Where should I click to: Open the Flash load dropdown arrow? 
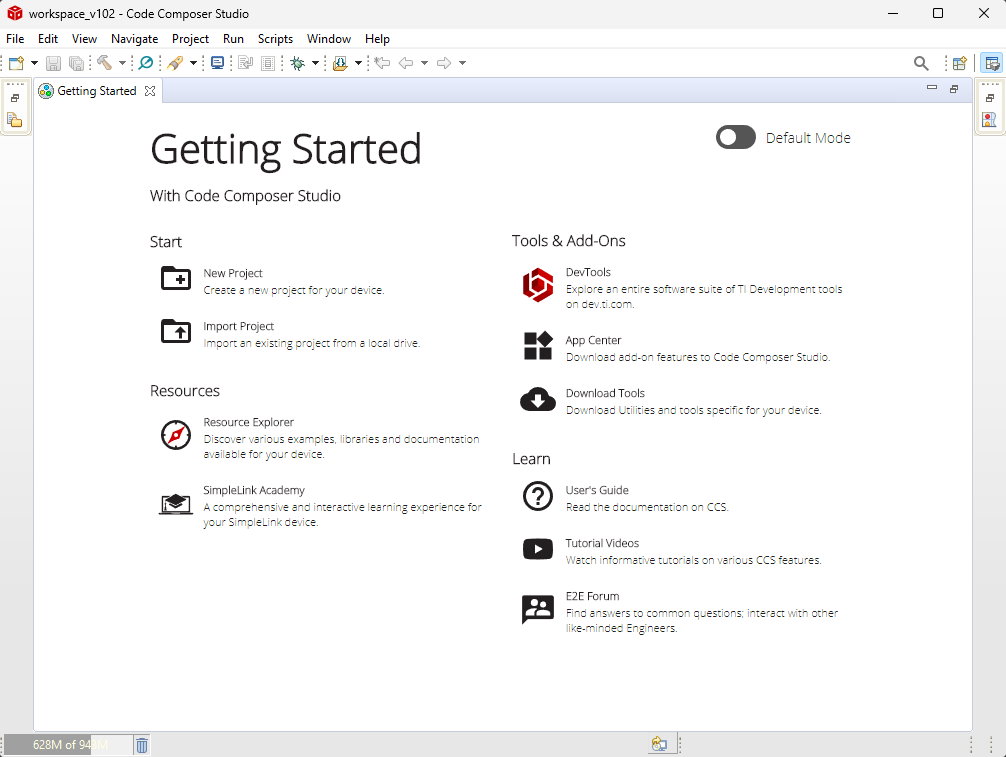358,63
